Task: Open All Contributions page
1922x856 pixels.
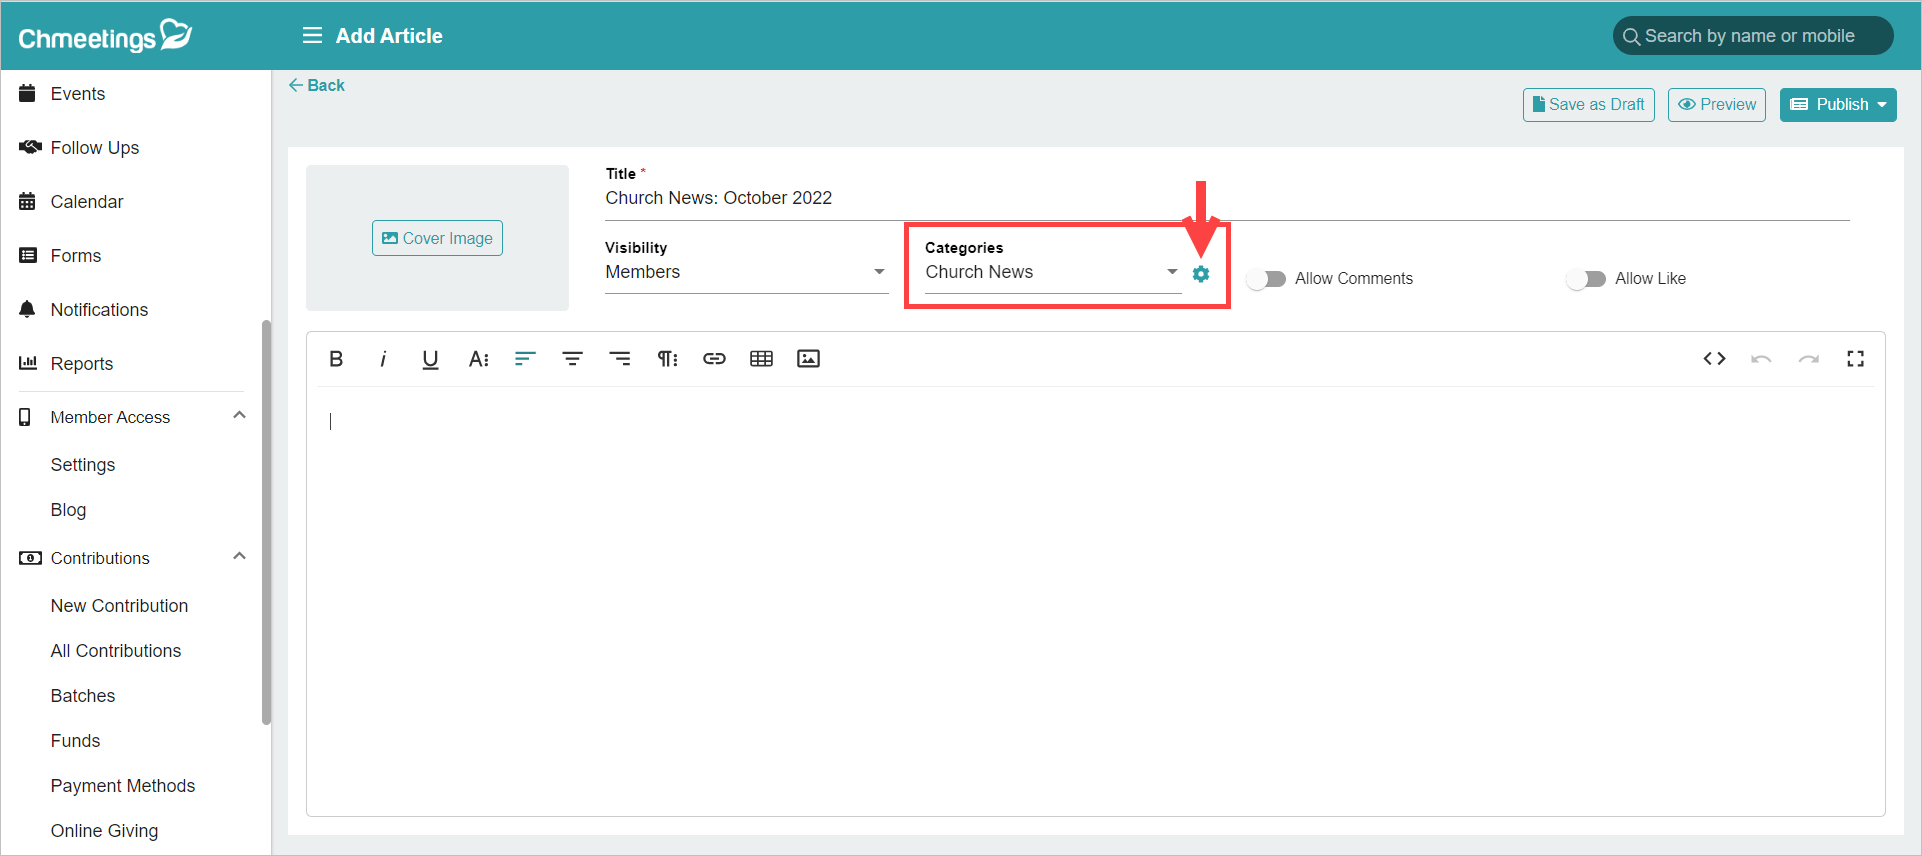Action: [116, 651]
